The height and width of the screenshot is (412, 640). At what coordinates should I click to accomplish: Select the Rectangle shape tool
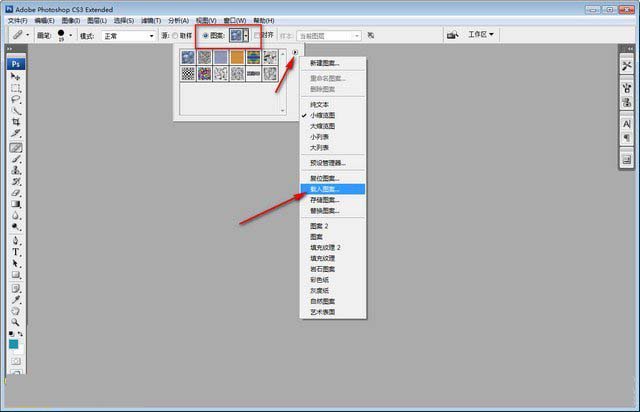click(x=16, y=275)
